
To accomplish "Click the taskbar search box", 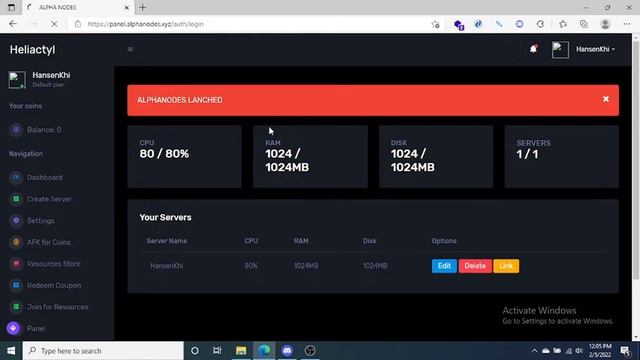I will [103, 351].
